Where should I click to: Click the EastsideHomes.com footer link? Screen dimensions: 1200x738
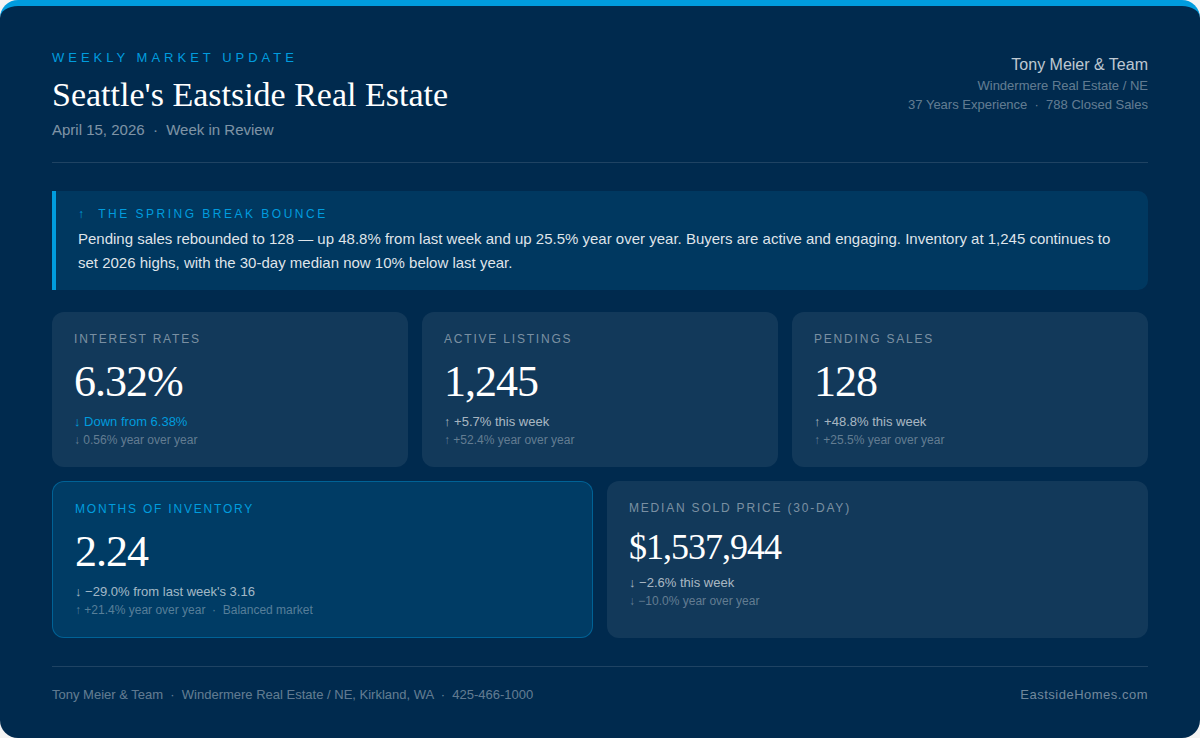pyautogui.click(x=1083, y=695)
